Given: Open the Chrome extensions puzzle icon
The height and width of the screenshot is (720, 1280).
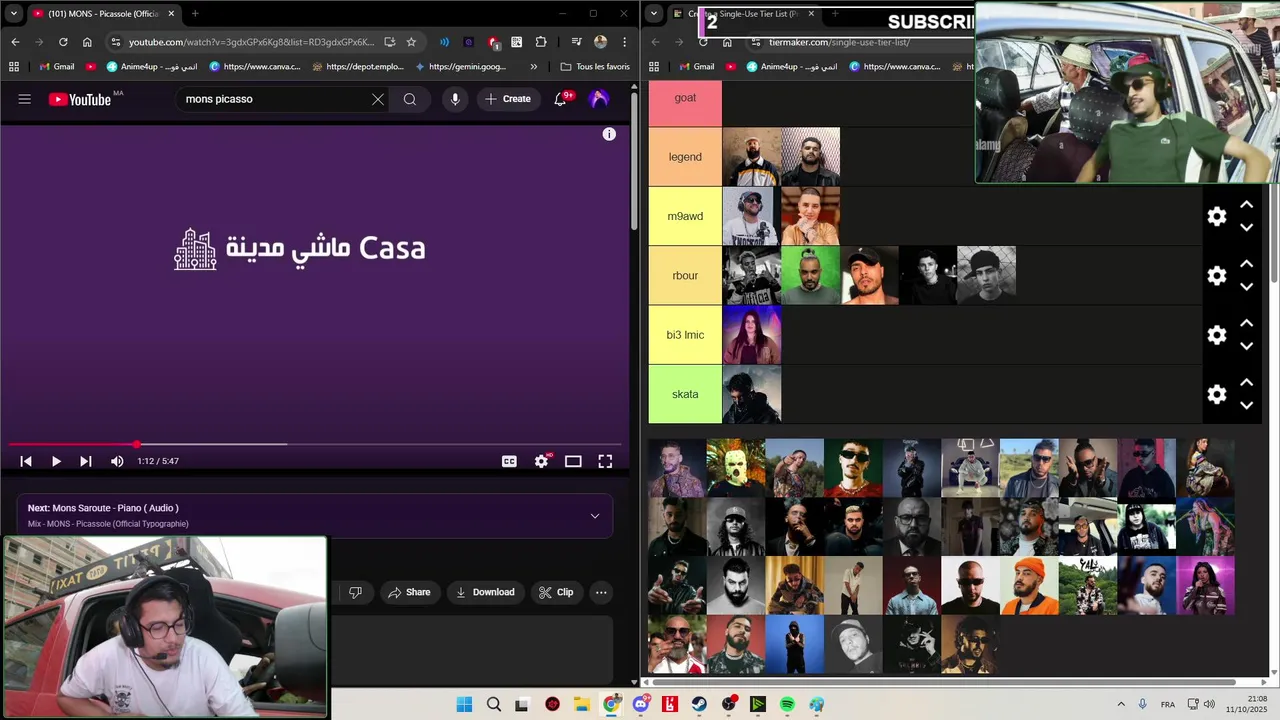Looking at the screenshot, I should (541, 42).
